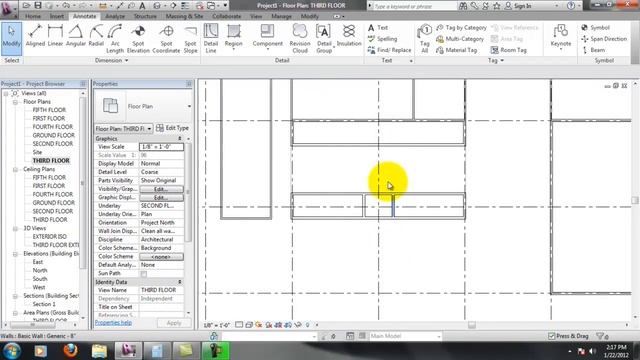Click Graphic Display Options Edit button
Viewport: 640px width, 360px height.
161,198
